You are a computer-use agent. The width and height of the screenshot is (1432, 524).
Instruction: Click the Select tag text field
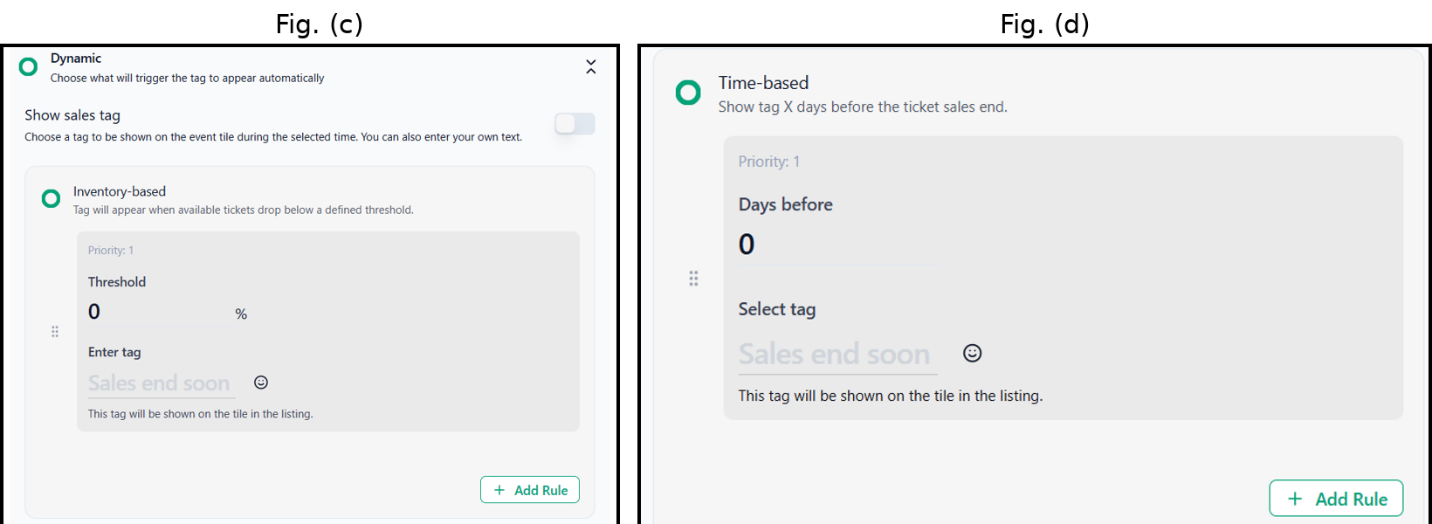point(838,355)
